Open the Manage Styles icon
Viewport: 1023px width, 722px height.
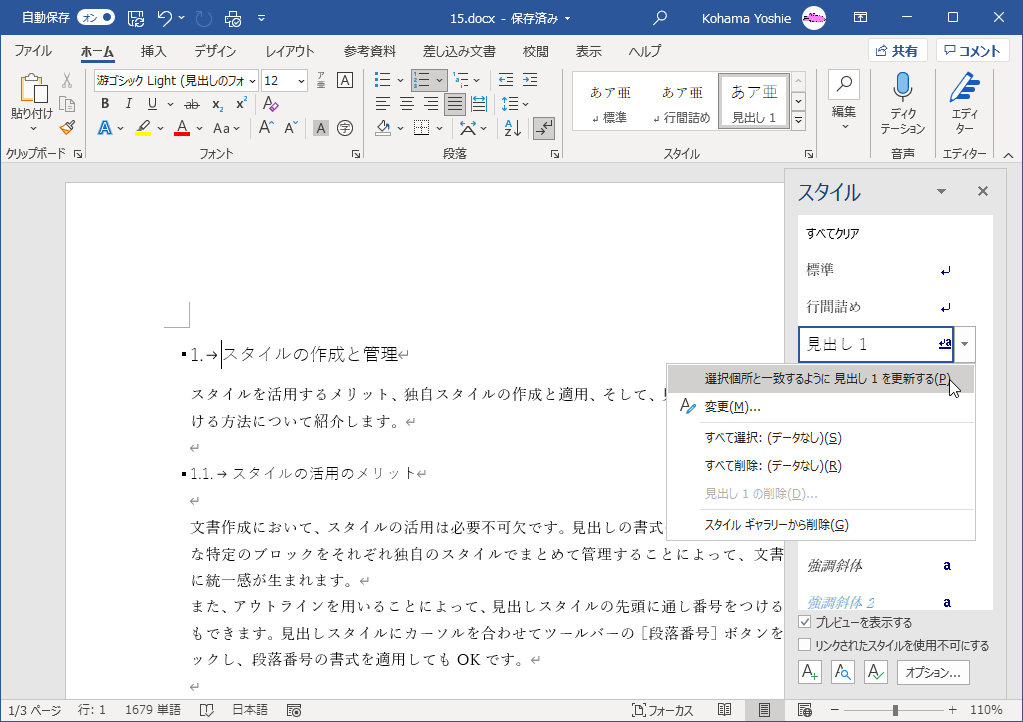[876, 672]
